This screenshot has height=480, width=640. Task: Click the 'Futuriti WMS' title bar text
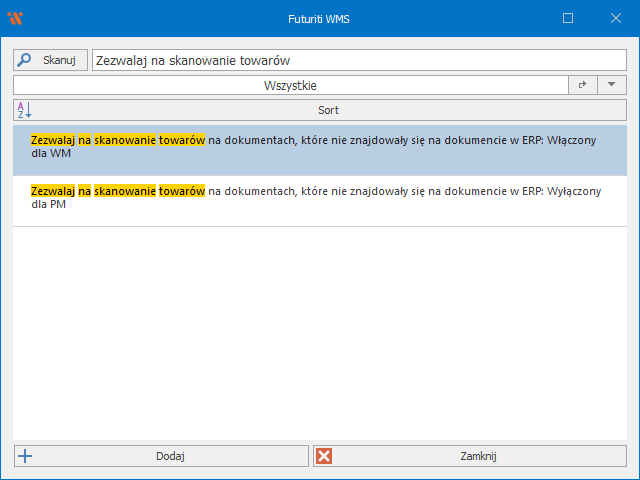[x=319, y=18]
